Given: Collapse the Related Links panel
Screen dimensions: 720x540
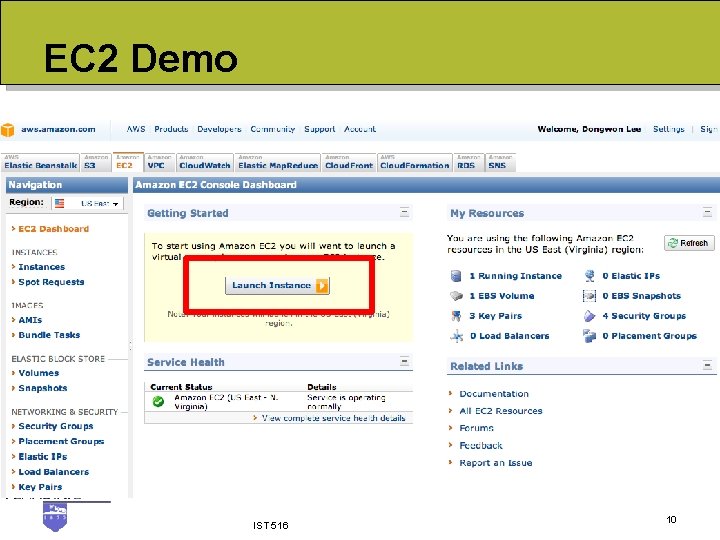Looking at the screenshot, I should click(707, 366).
